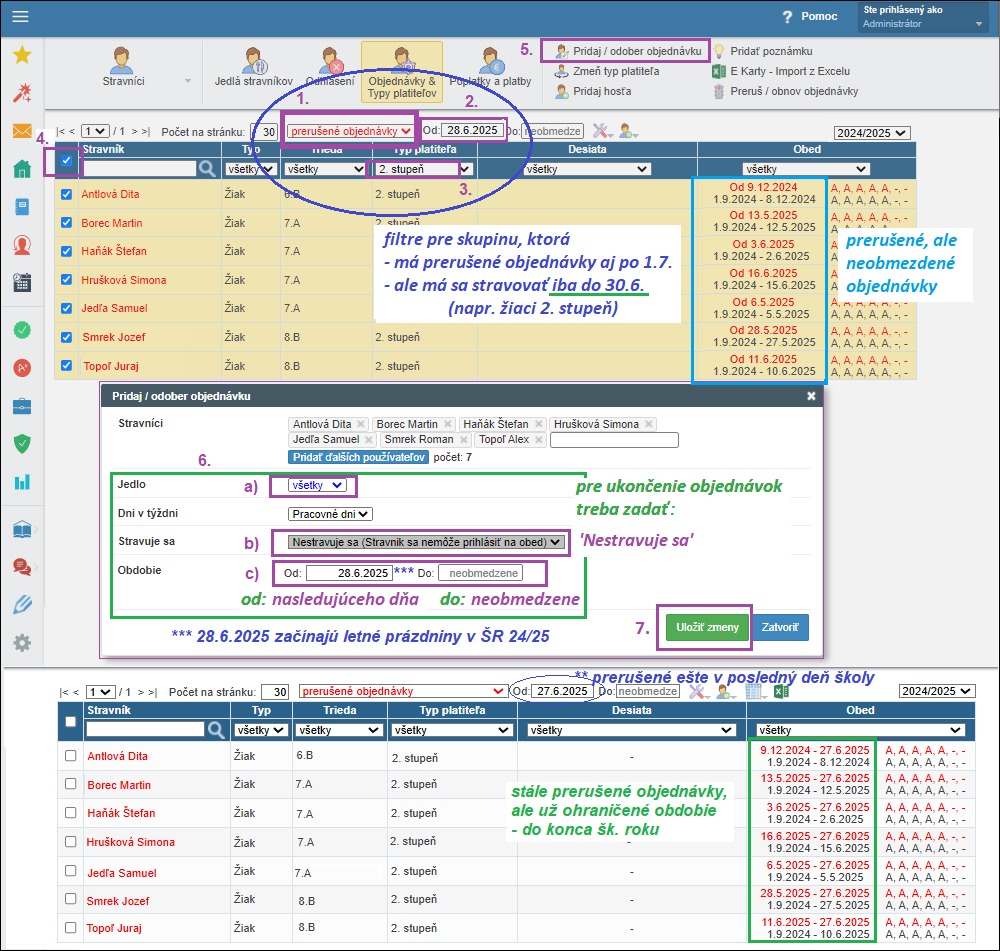Open the hamburger menu at top left
Screen dimensions: 1000x951
(20, 17)
